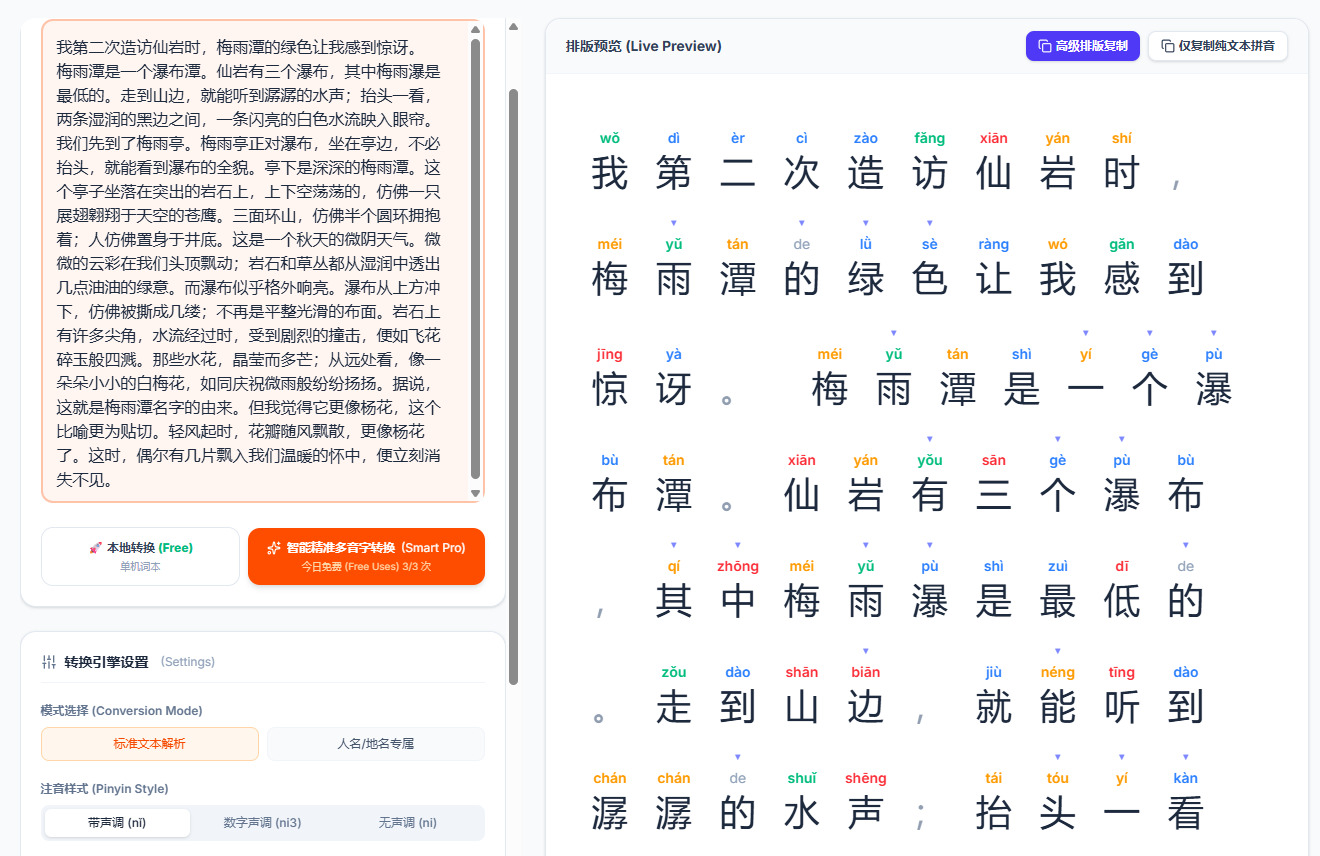Open pronunciation arrow above 中 (zhōng)
The height and width of the screenshot is (856, 1320).
(x=738, y=545)
